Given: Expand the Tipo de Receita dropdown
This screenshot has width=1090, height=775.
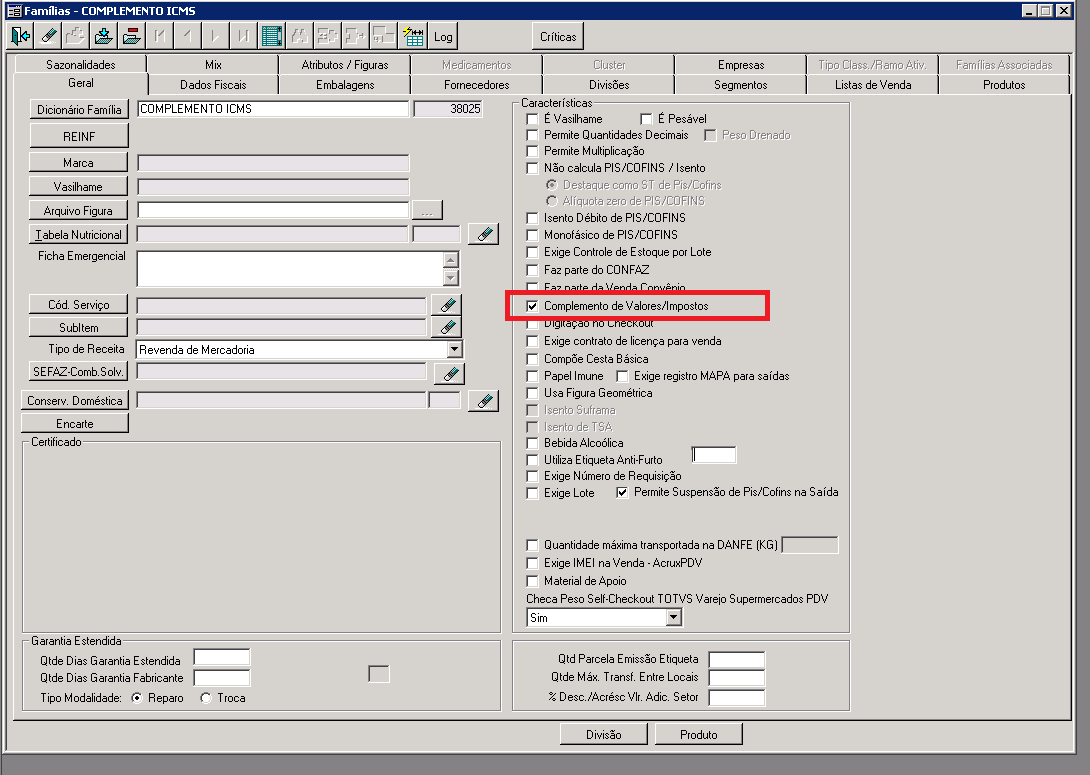Looking at the screenshot, I should pyautogui.click(x=454, y=349).
